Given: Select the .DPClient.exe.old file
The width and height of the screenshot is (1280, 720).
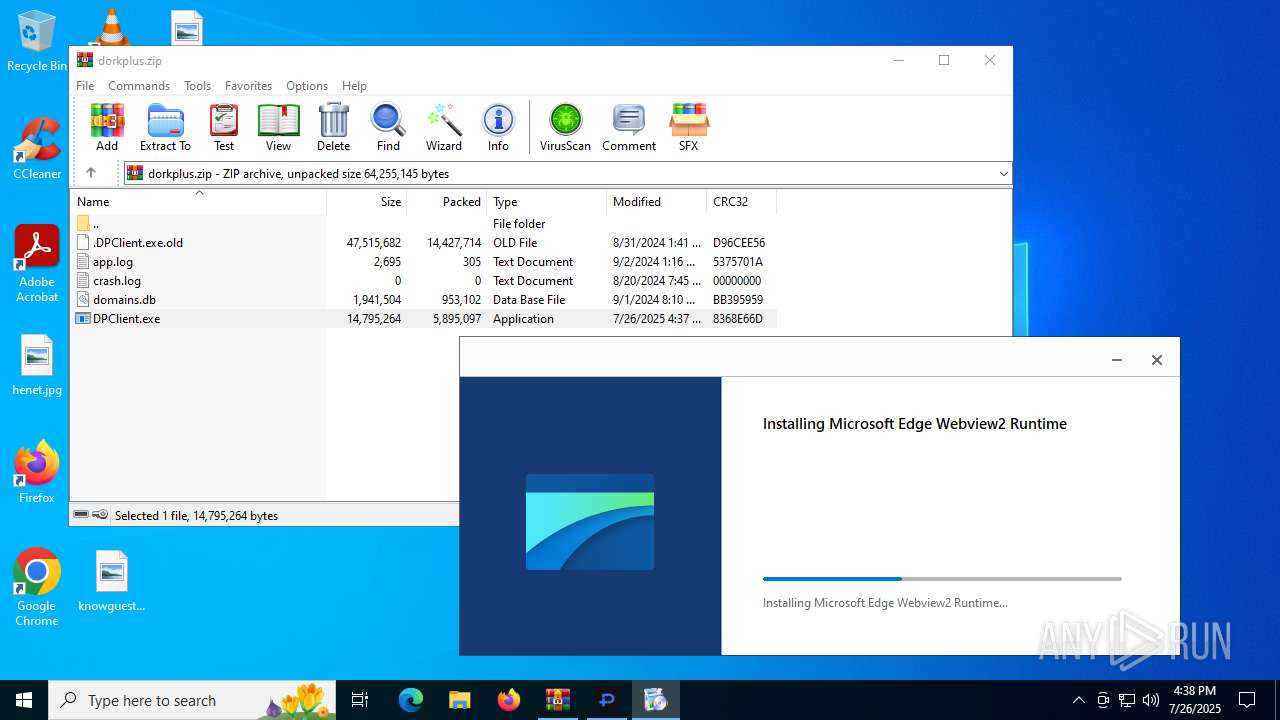Looking at the screenshot, I should [x=423, y=243].
